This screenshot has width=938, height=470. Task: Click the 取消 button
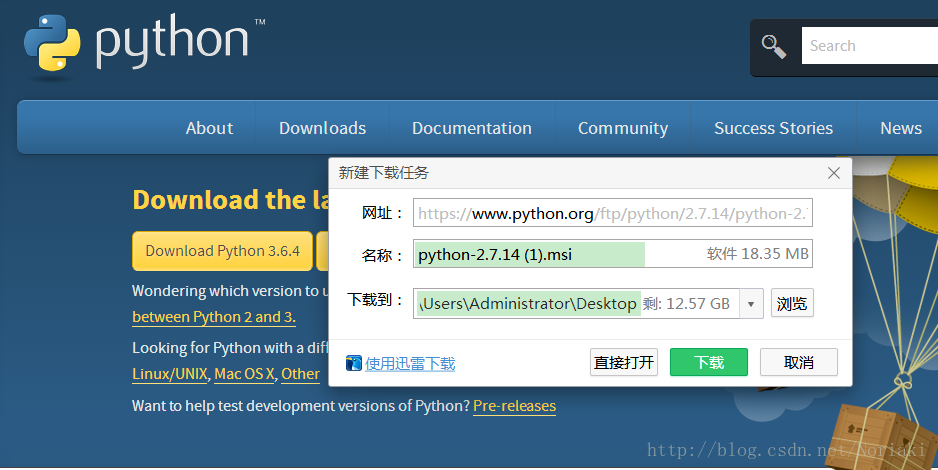799,362
